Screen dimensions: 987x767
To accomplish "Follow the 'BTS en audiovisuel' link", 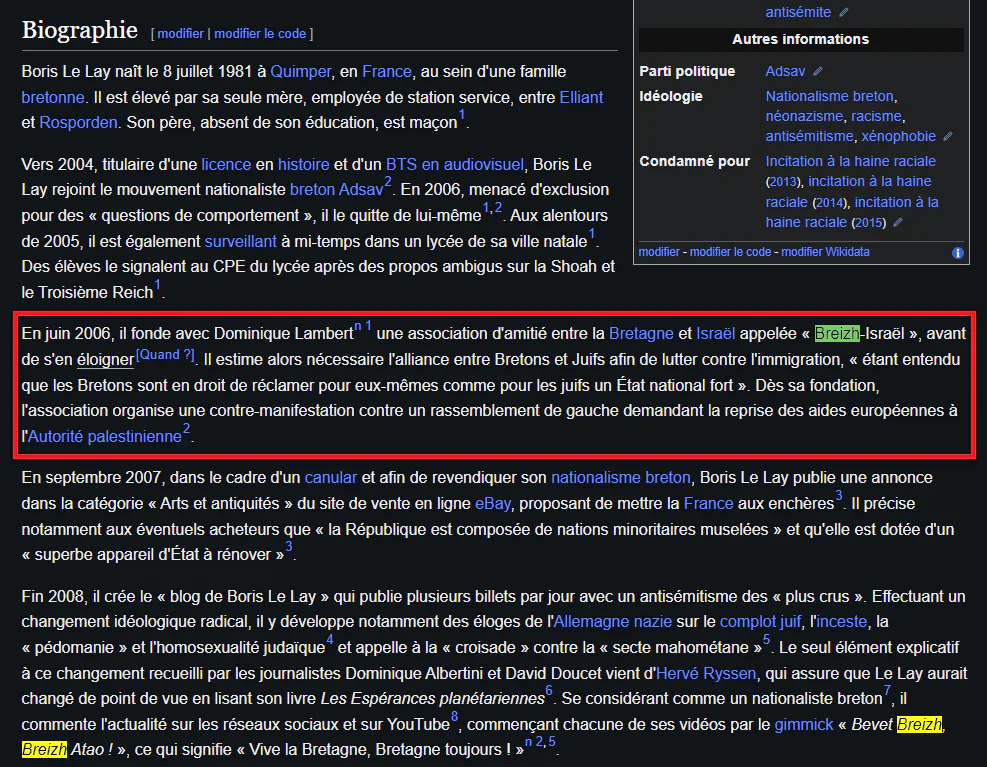I will pyautogui.click(x=454, y=164).
